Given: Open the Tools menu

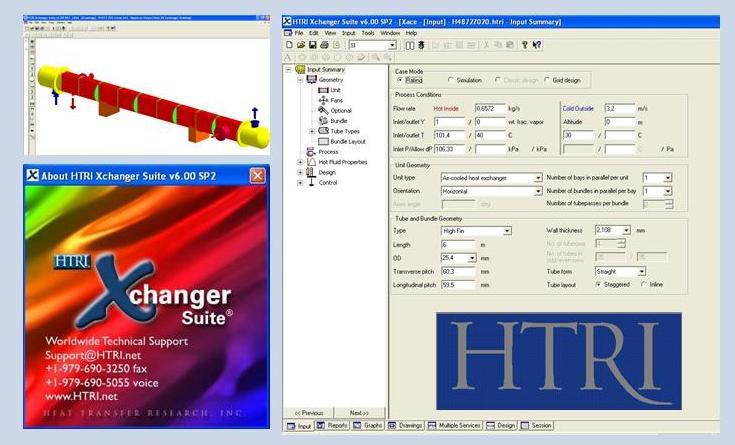Looking at the screenshot, I should (368, 33).
